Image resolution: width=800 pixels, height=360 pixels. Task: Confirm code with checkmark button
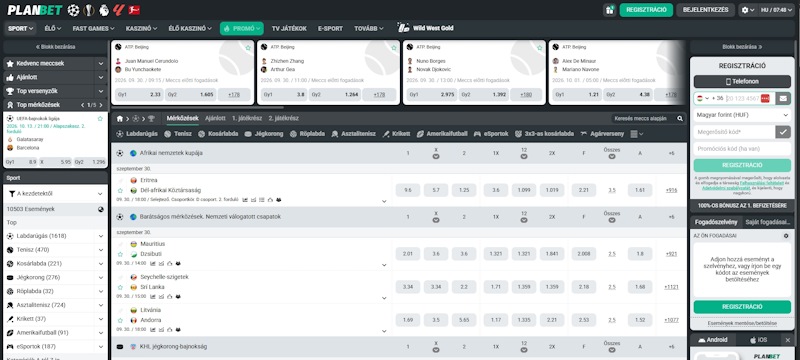783,132
